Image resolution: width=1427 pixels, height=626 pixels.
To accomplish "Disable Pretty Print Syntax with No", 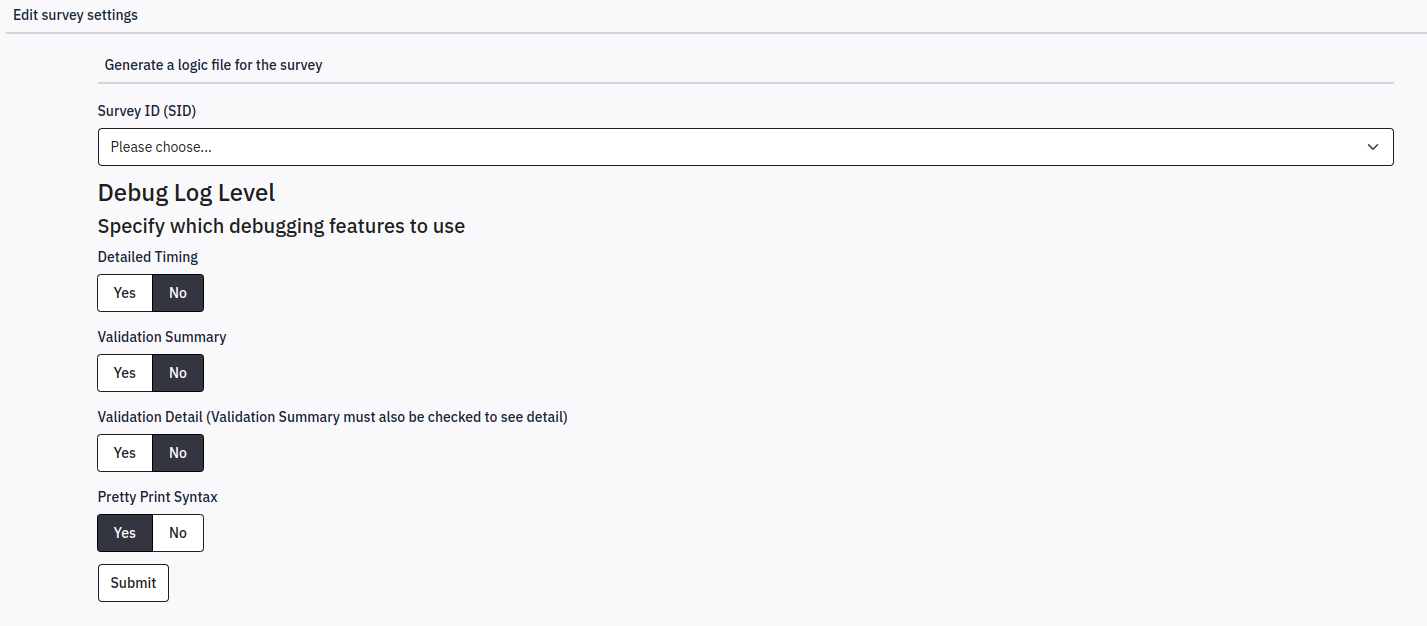I will click(x=178, y=533).
